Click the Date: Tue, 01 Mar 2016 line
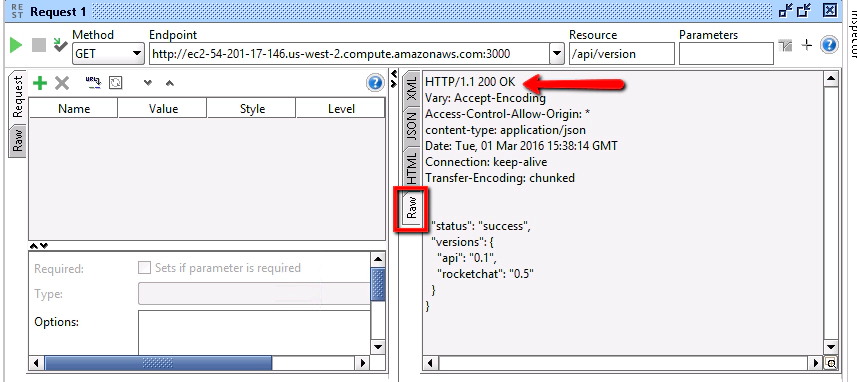Screen dimensions: 857x382 tap(521, 146)
